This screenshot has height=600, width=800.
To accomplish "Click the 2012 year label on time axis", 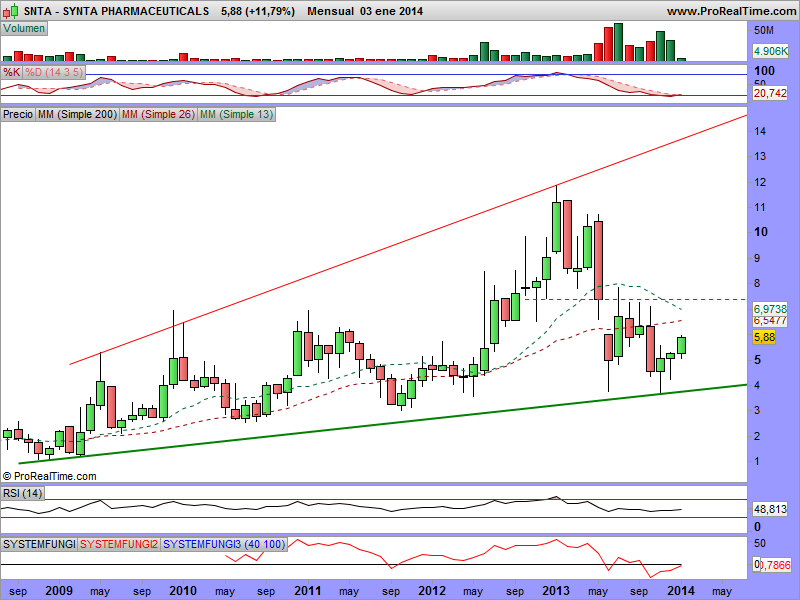I will coord(432,591).
